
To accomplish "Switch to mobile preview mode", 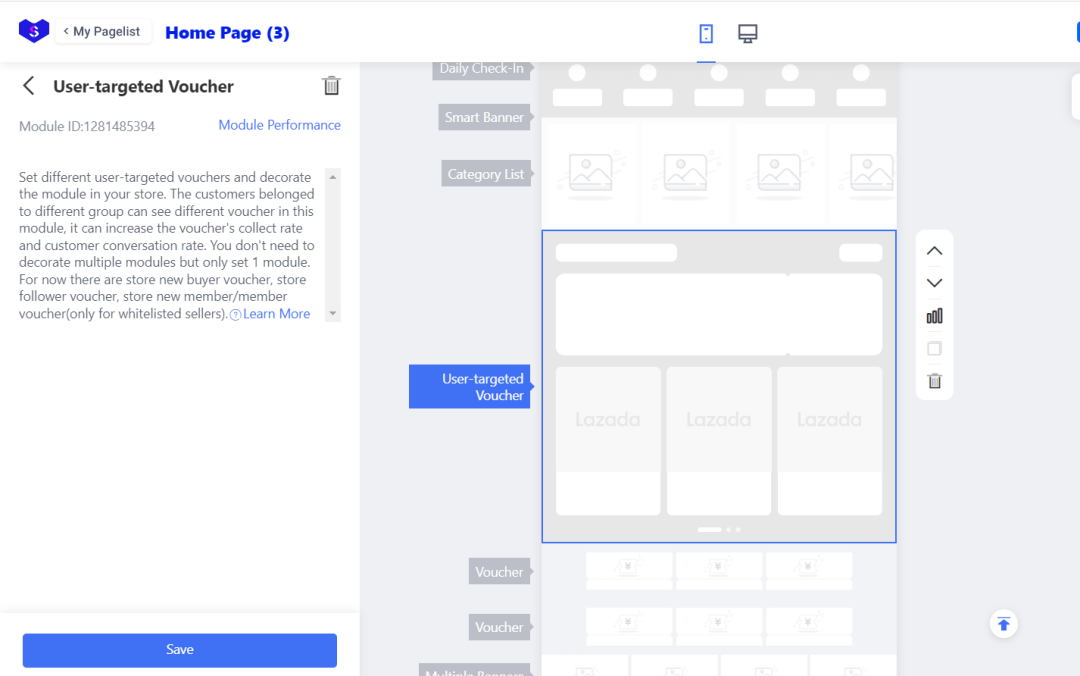I will click(x=706, y=33).
